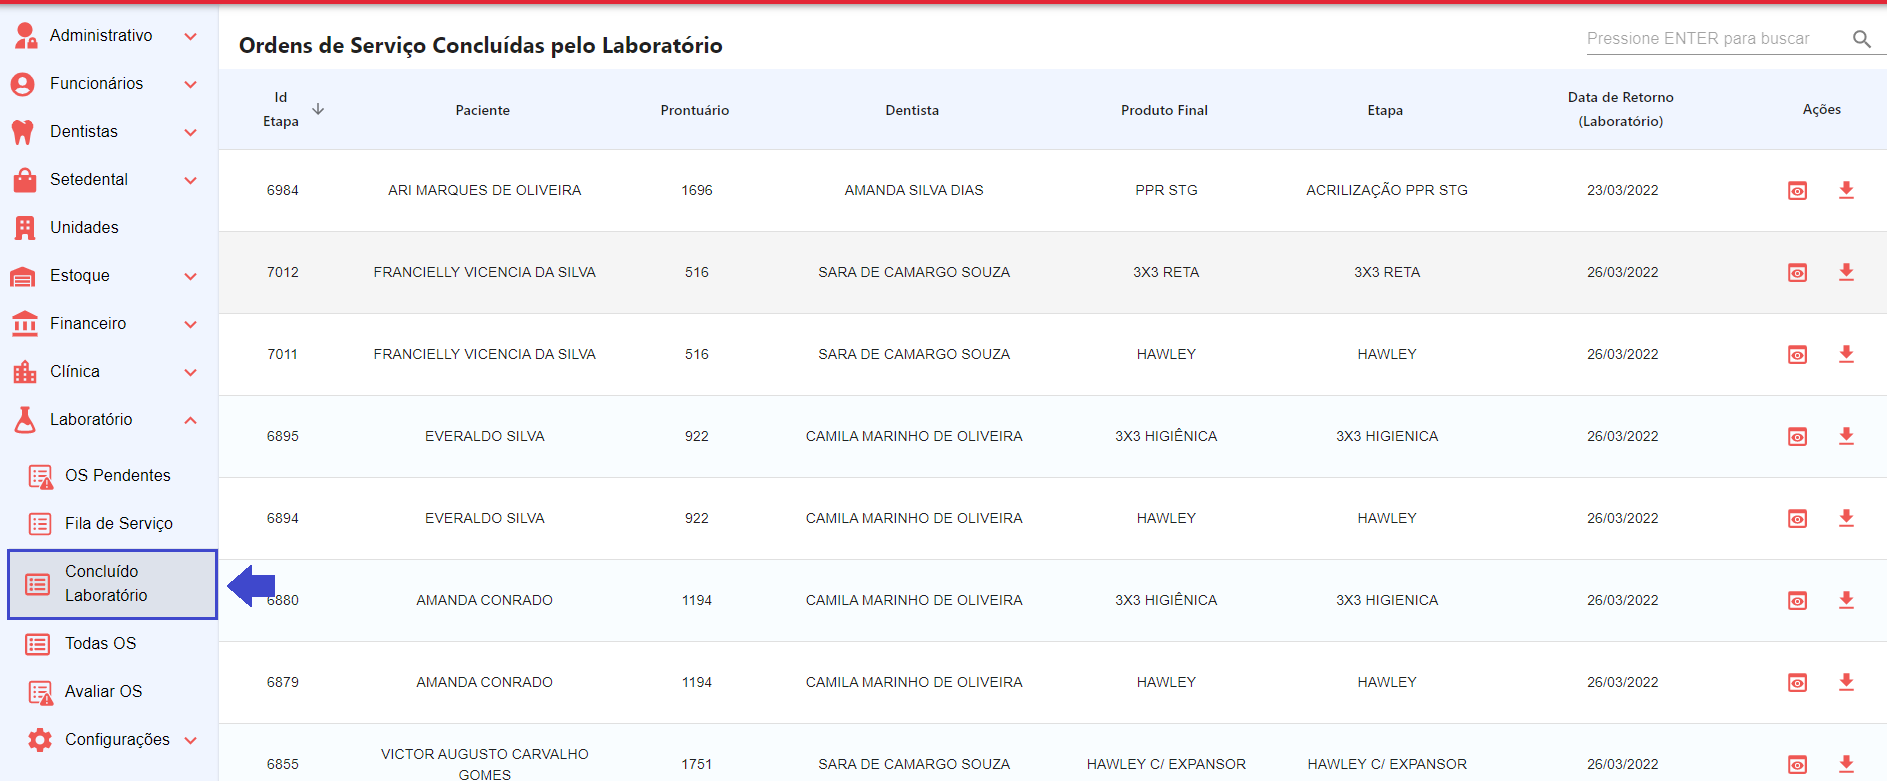Open the Unidades page

(x=84, y=228)
